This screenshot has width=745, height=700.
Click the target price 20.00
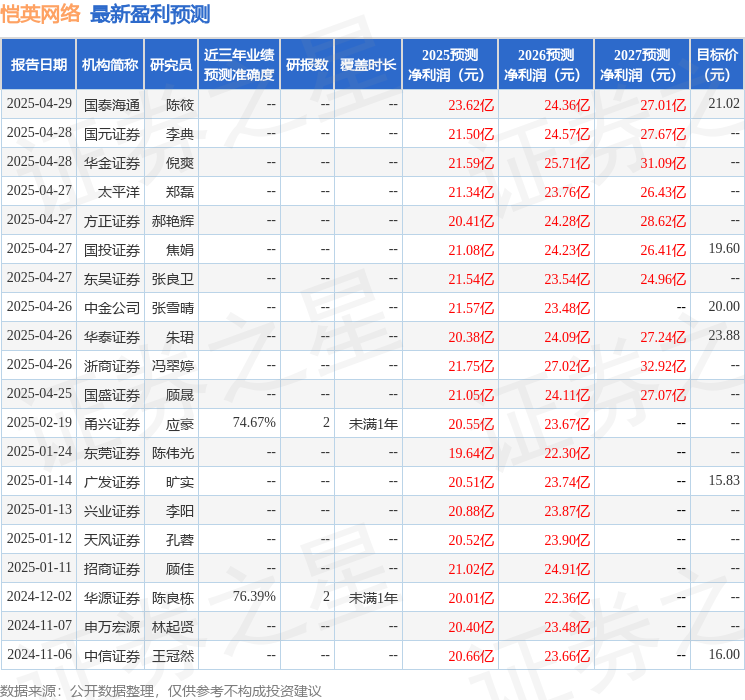tap(724, 306)
